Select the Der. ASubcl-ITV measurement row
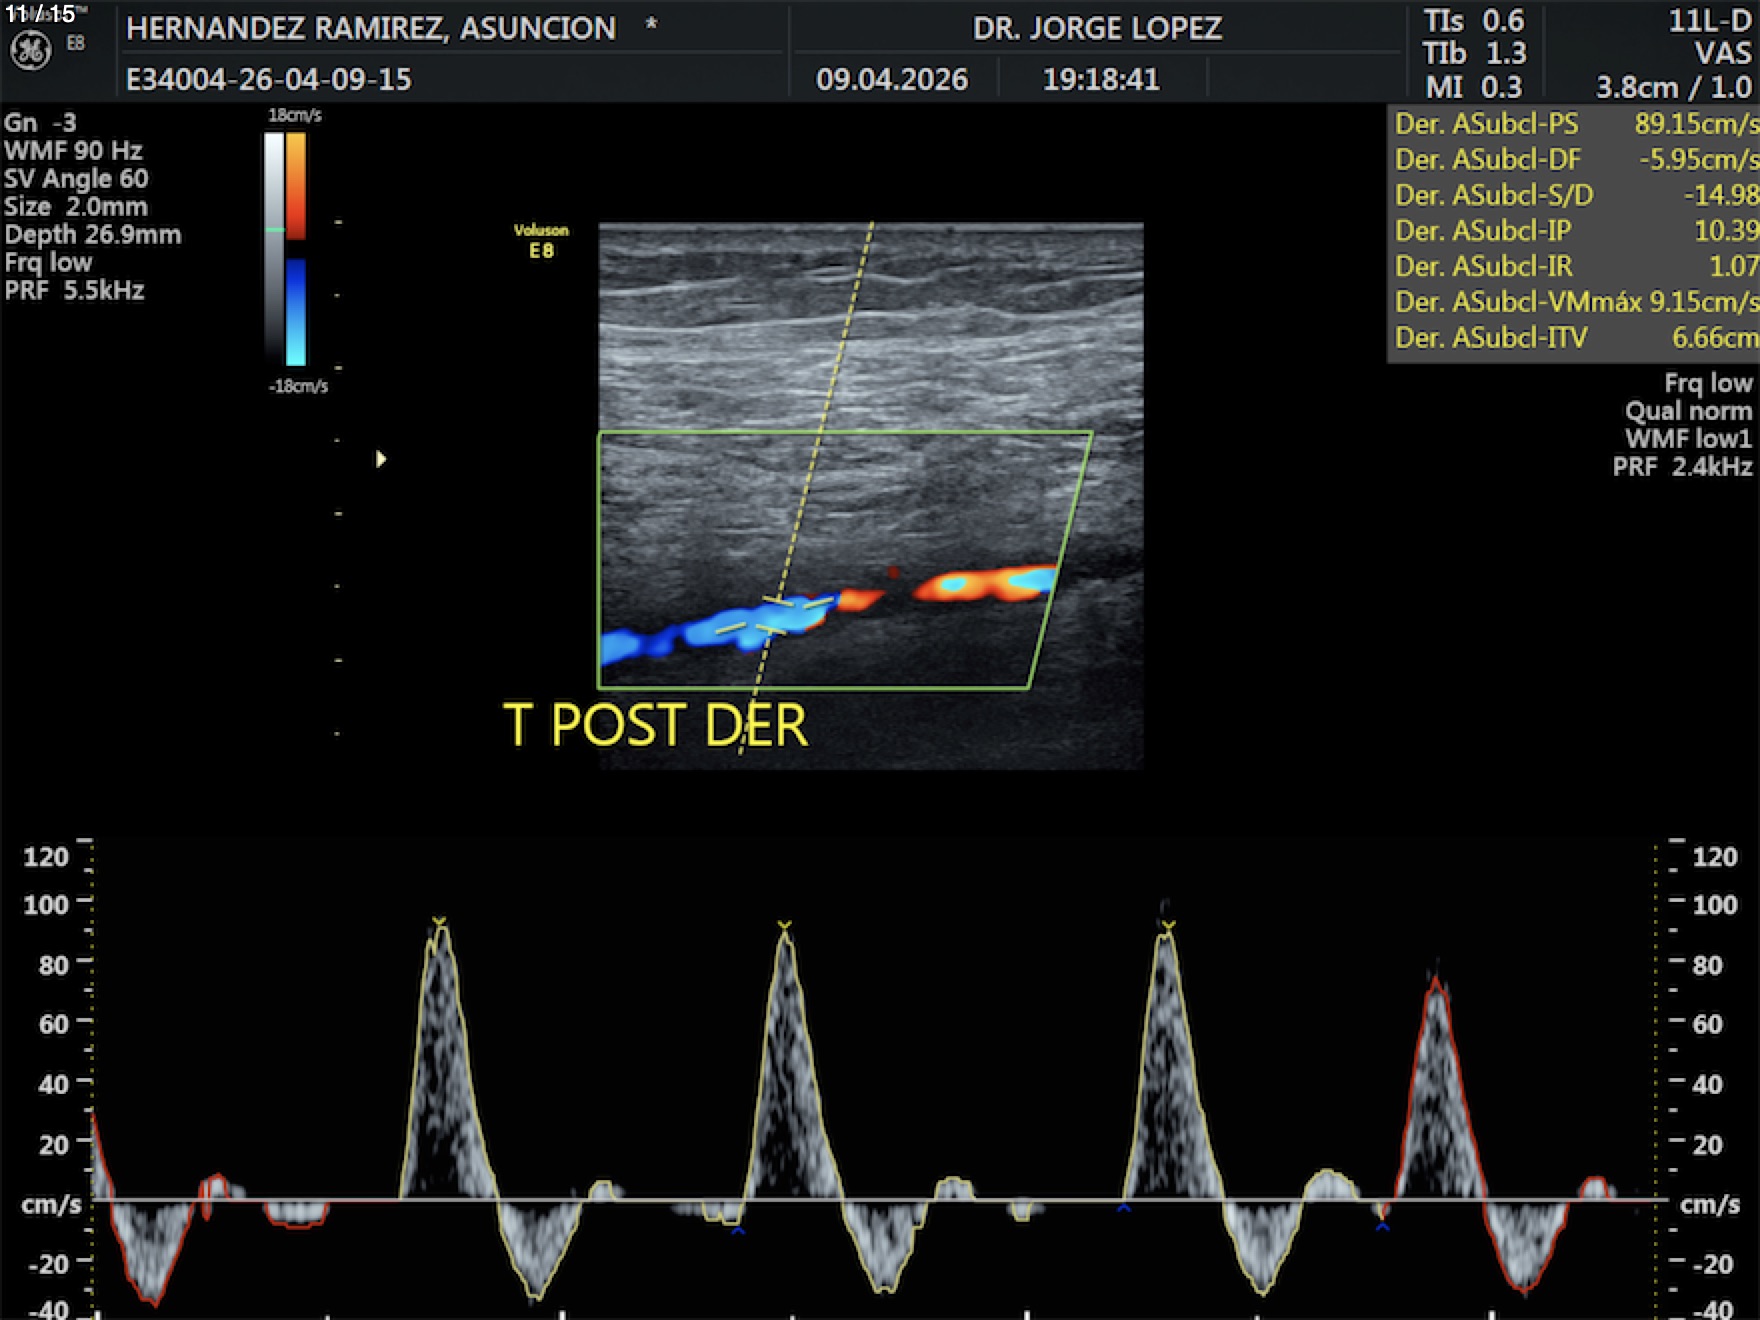Viewport: 1760px width, 1320px height. (x=1574, y=338)
